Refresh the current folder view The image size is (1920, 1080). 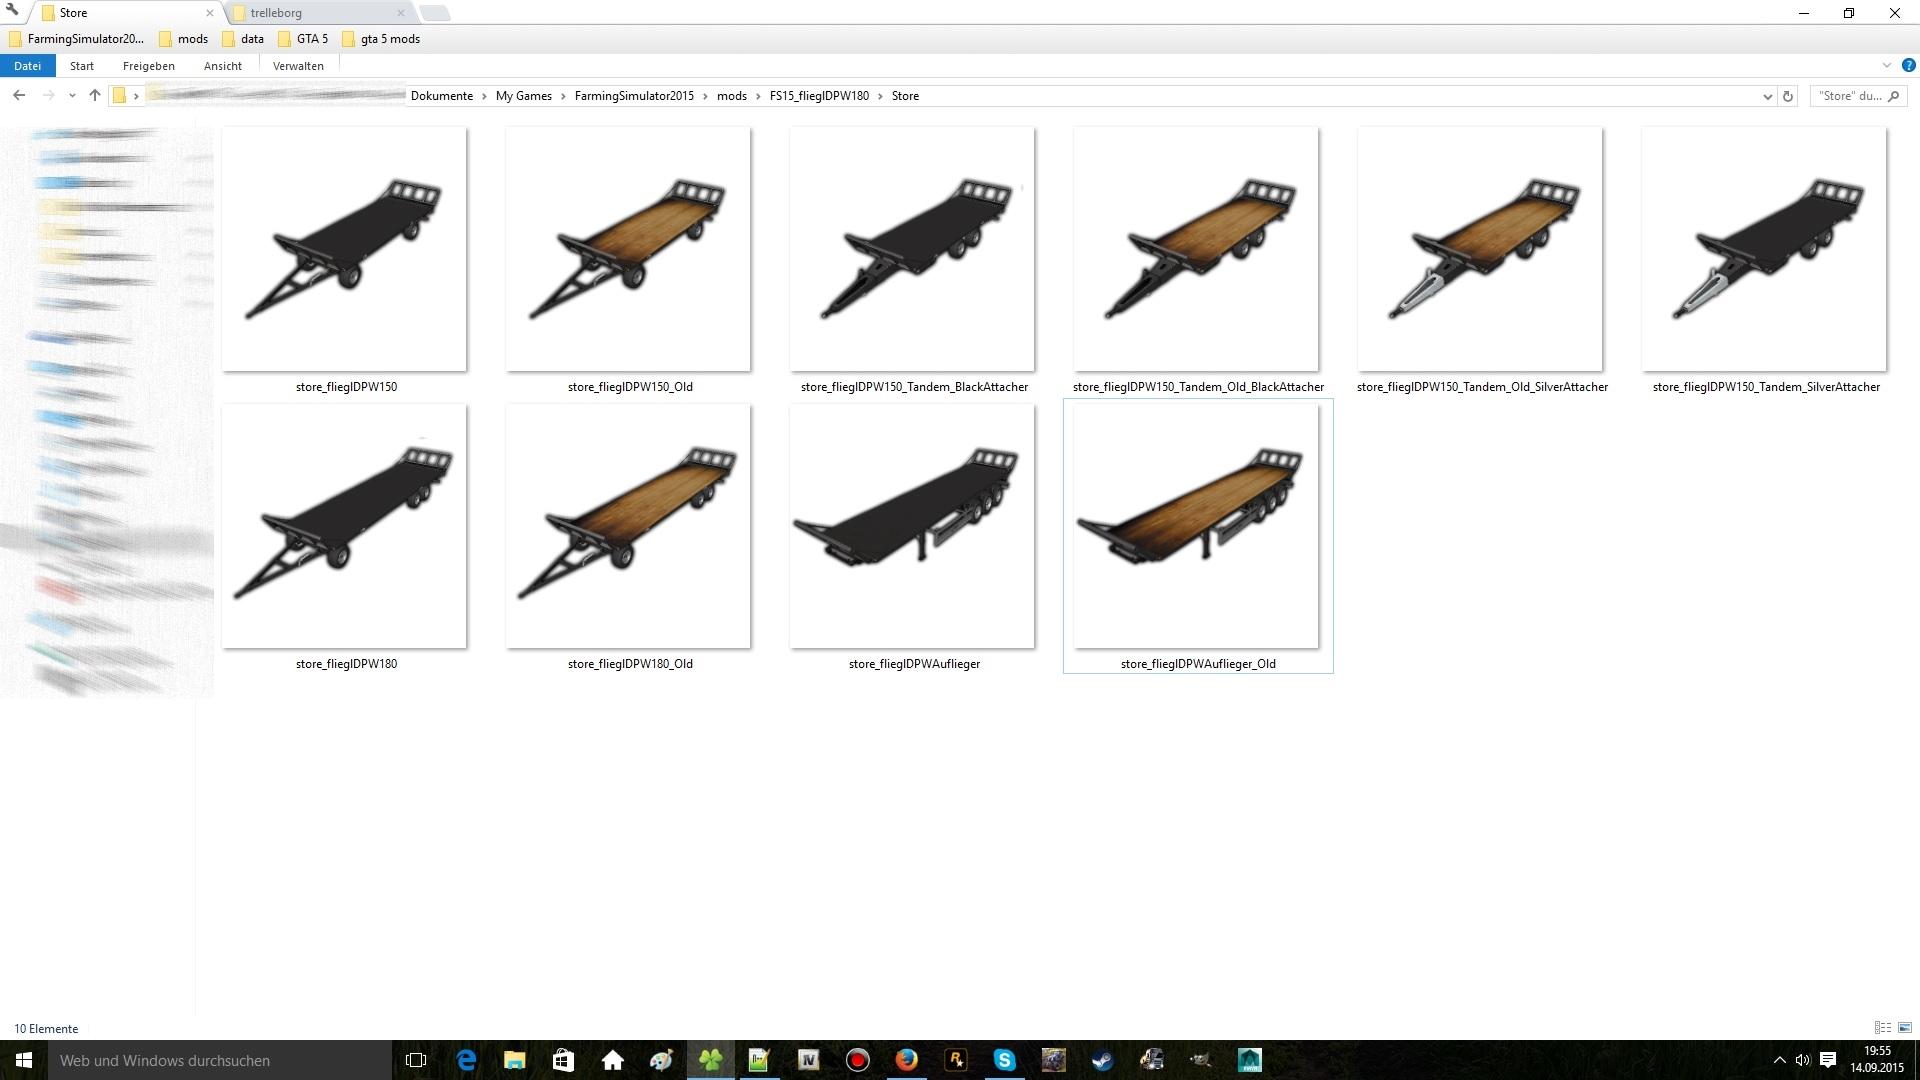(1788, 96)
